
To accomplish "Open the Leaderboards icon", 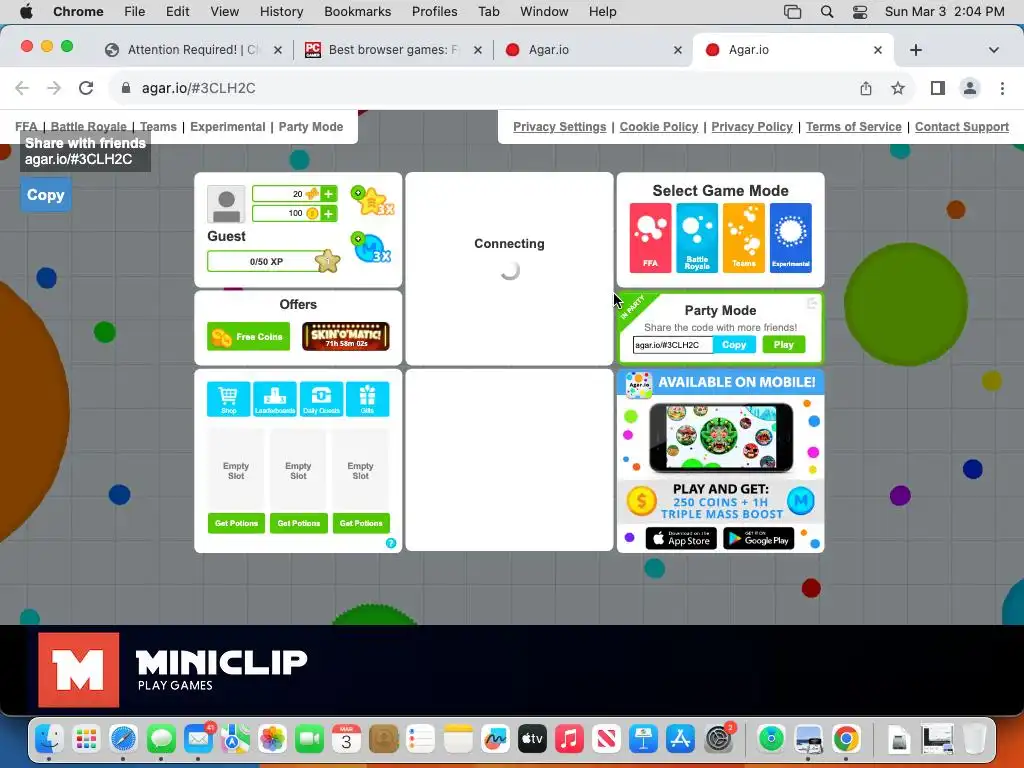I will (275, 398).
